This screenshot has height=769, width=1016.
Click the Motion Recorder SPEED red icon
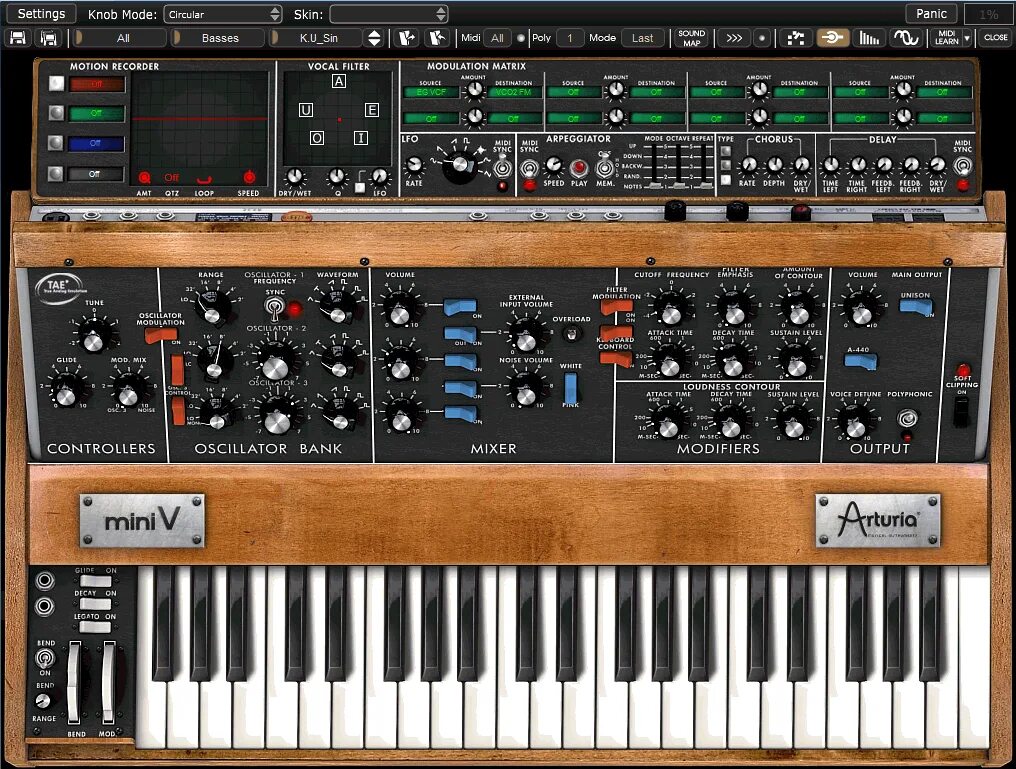[249, 177]
